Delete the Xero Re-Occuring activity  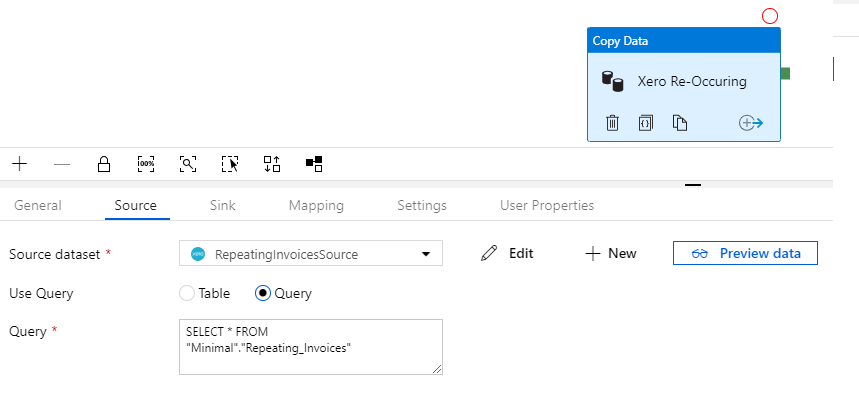(612, 123)
